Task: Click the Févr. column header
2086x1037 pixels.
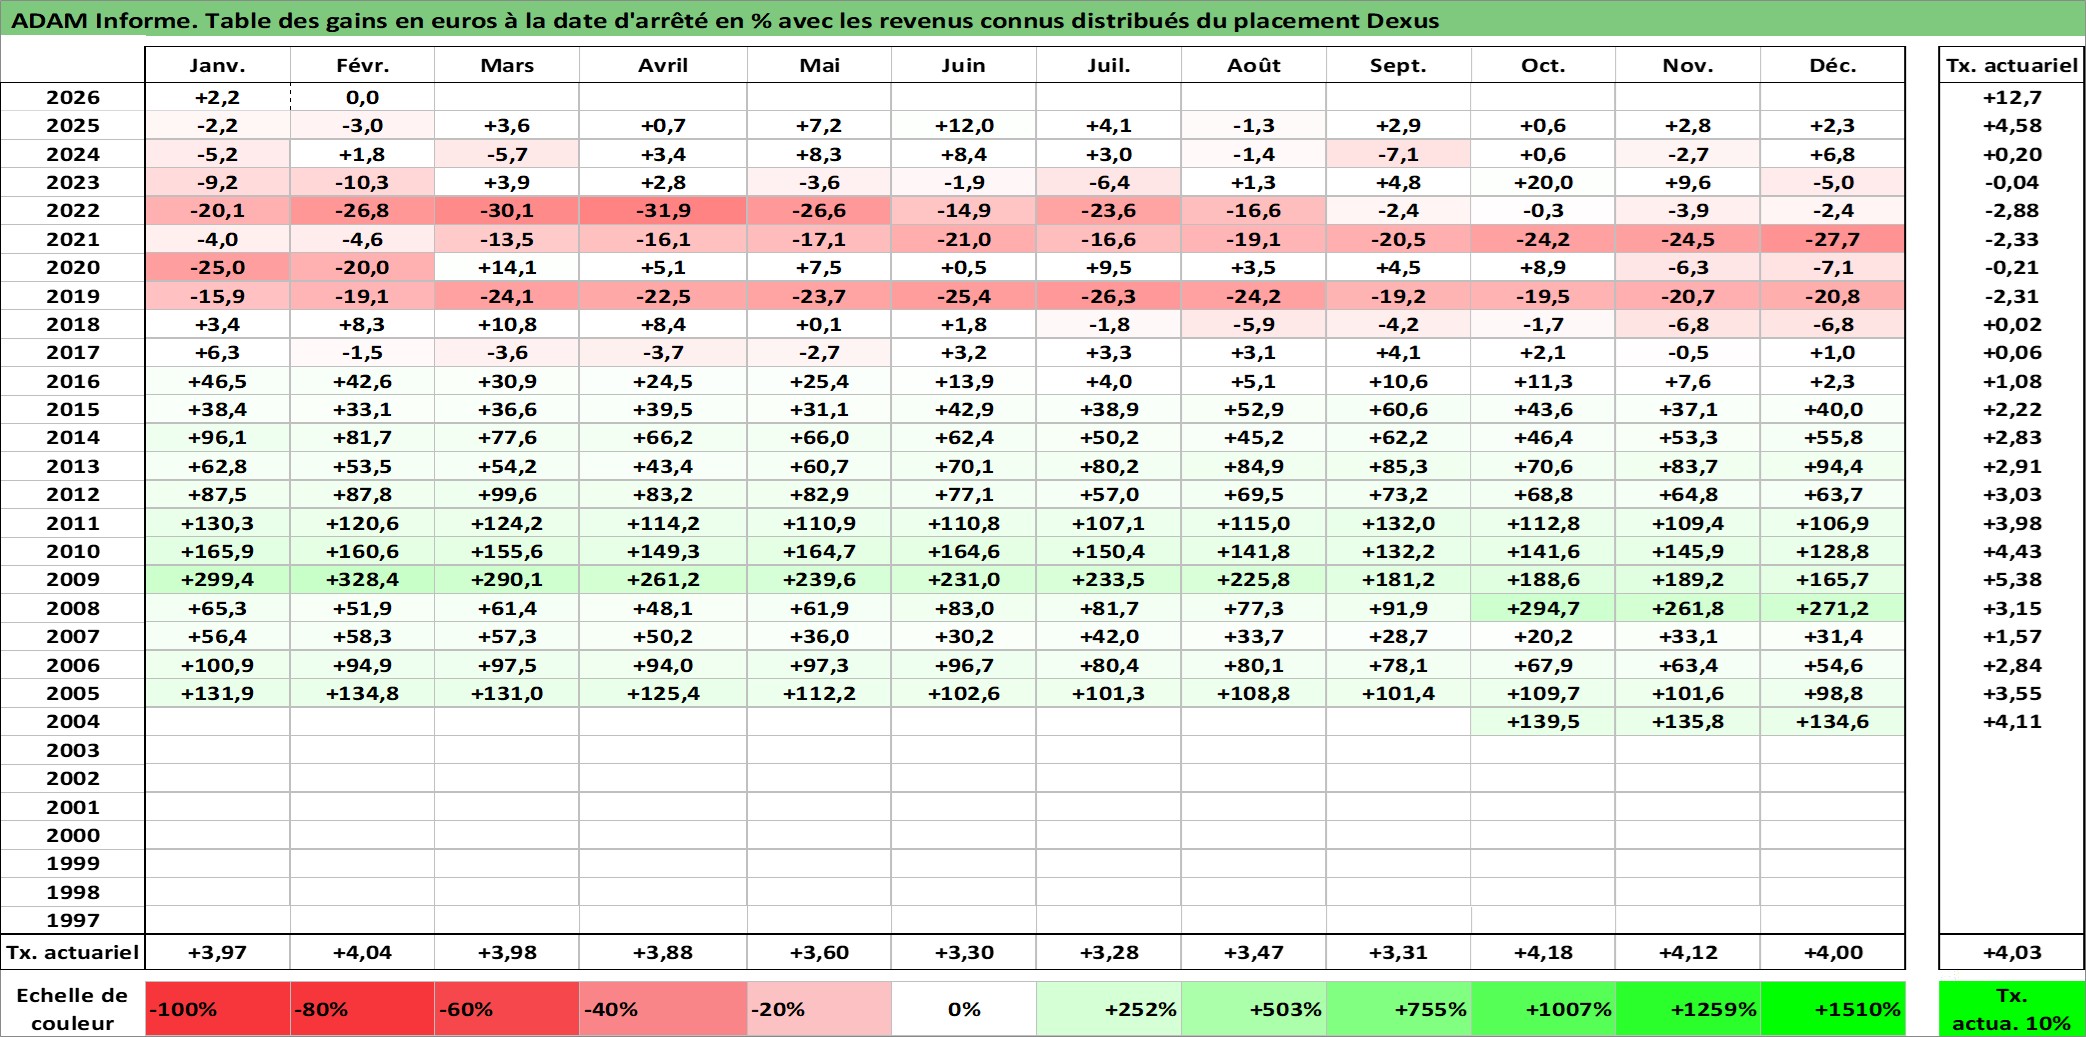Action: [362, 65]
